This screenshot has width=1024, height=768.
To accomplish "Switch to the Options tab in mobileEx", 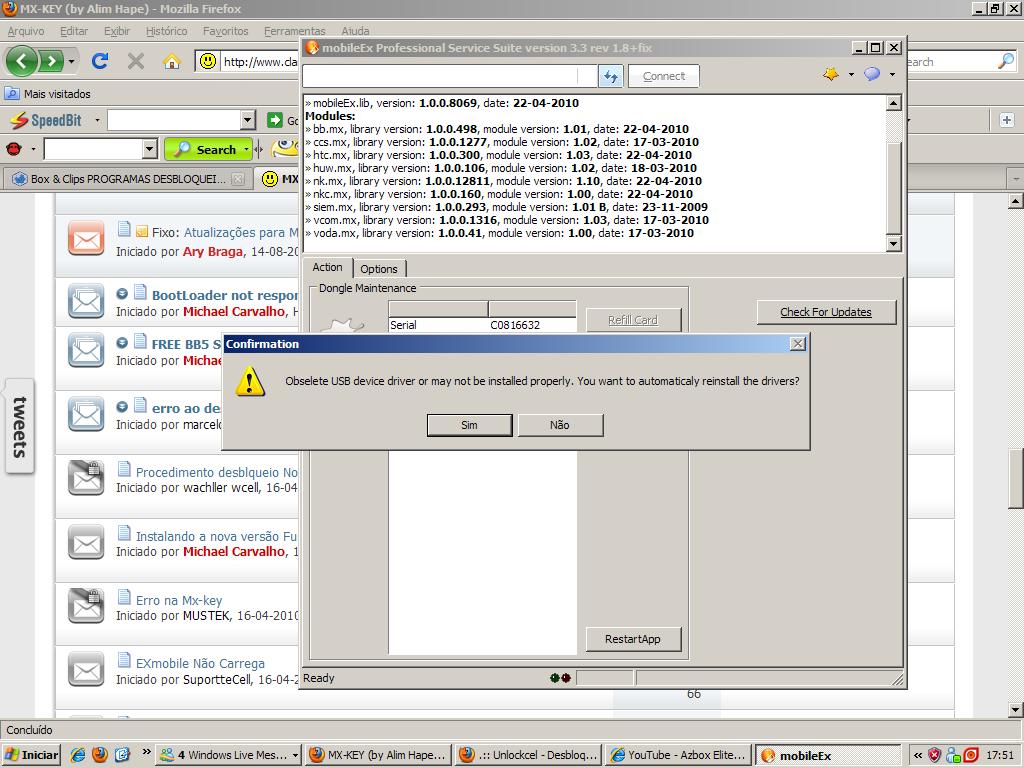I will point(379,269).
